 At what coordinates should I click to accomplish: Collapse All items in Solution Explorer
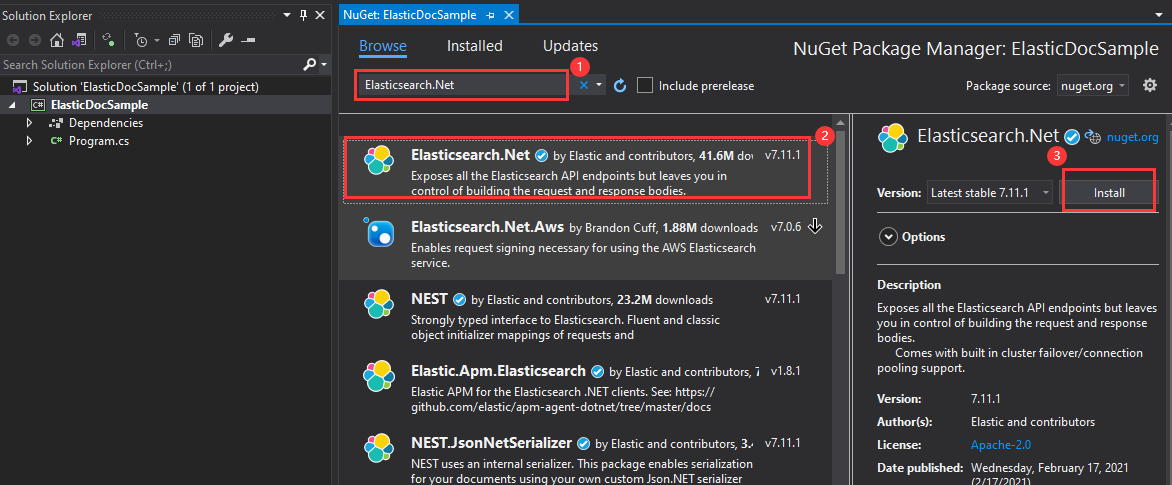(174, 40)
